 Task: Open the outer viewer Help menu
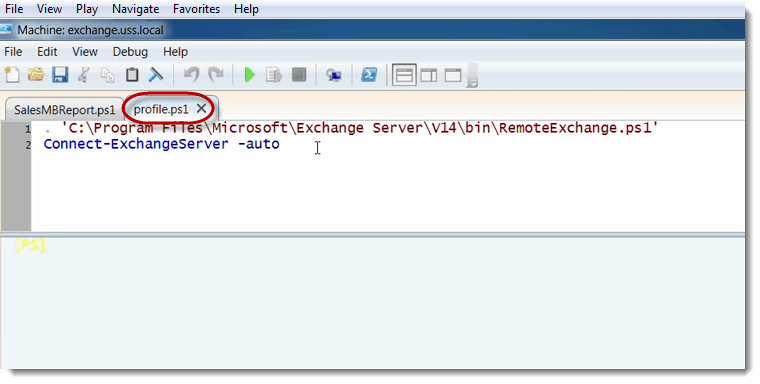pyautogui.click(x=246, y=9)
